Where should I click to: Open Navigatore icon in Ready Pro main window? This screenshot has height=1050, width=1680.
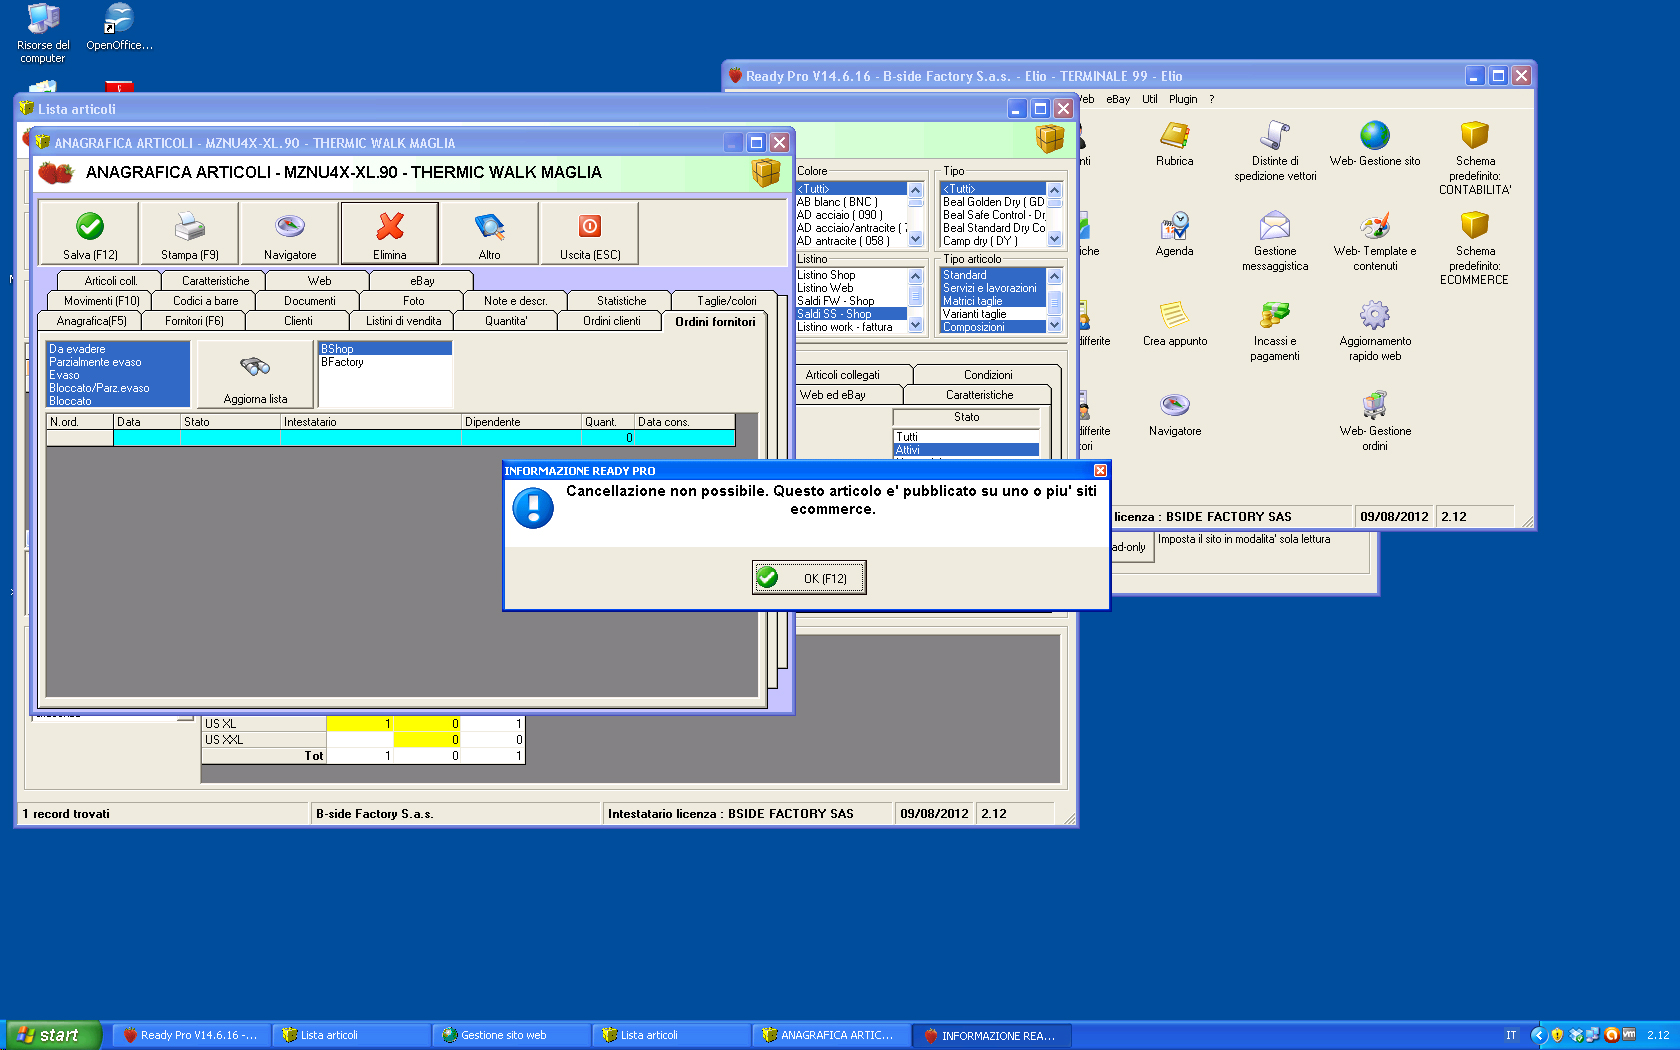[x=1175, y=405]
